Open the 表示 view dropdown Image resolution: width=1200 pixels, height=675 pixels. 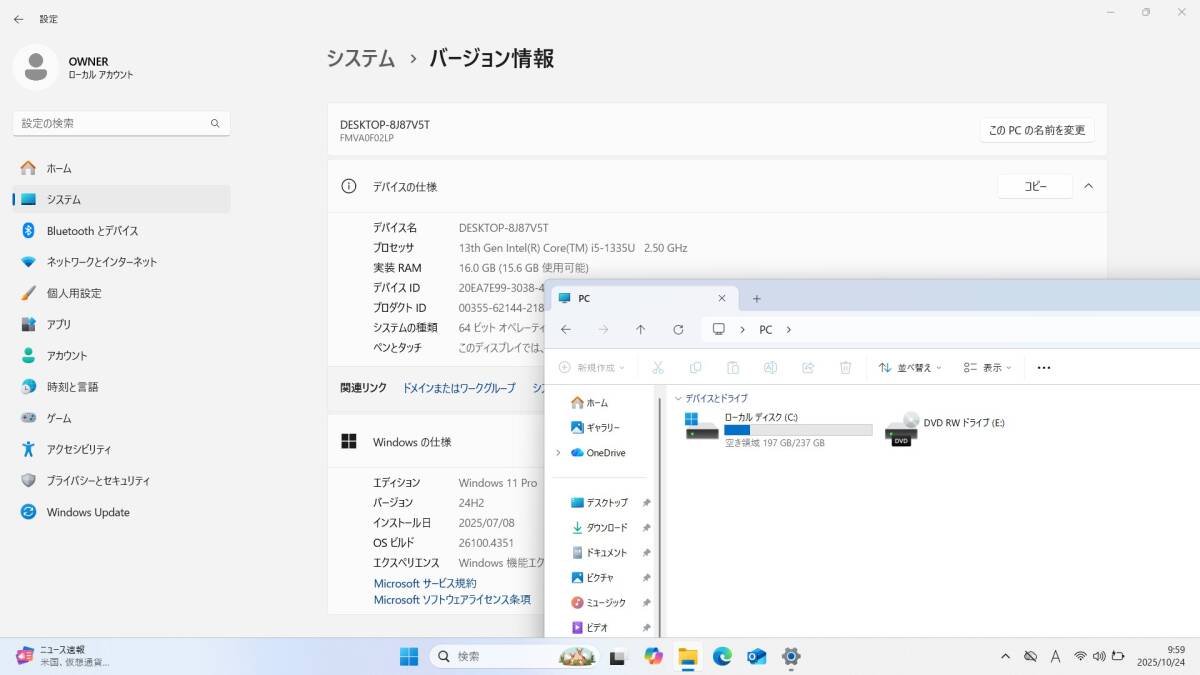(986, 367)
